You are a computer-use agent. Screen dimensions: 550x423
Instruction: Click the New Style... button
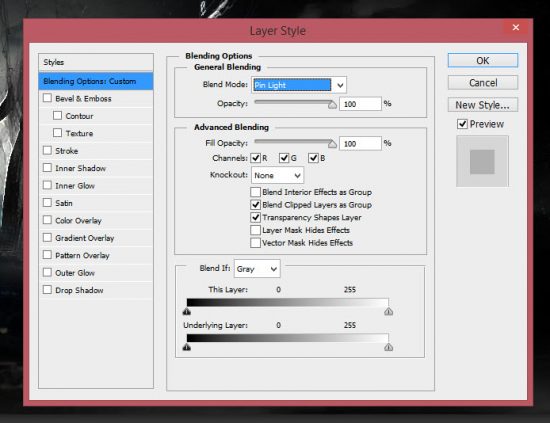pyautogui.click(x=483, y=105)
